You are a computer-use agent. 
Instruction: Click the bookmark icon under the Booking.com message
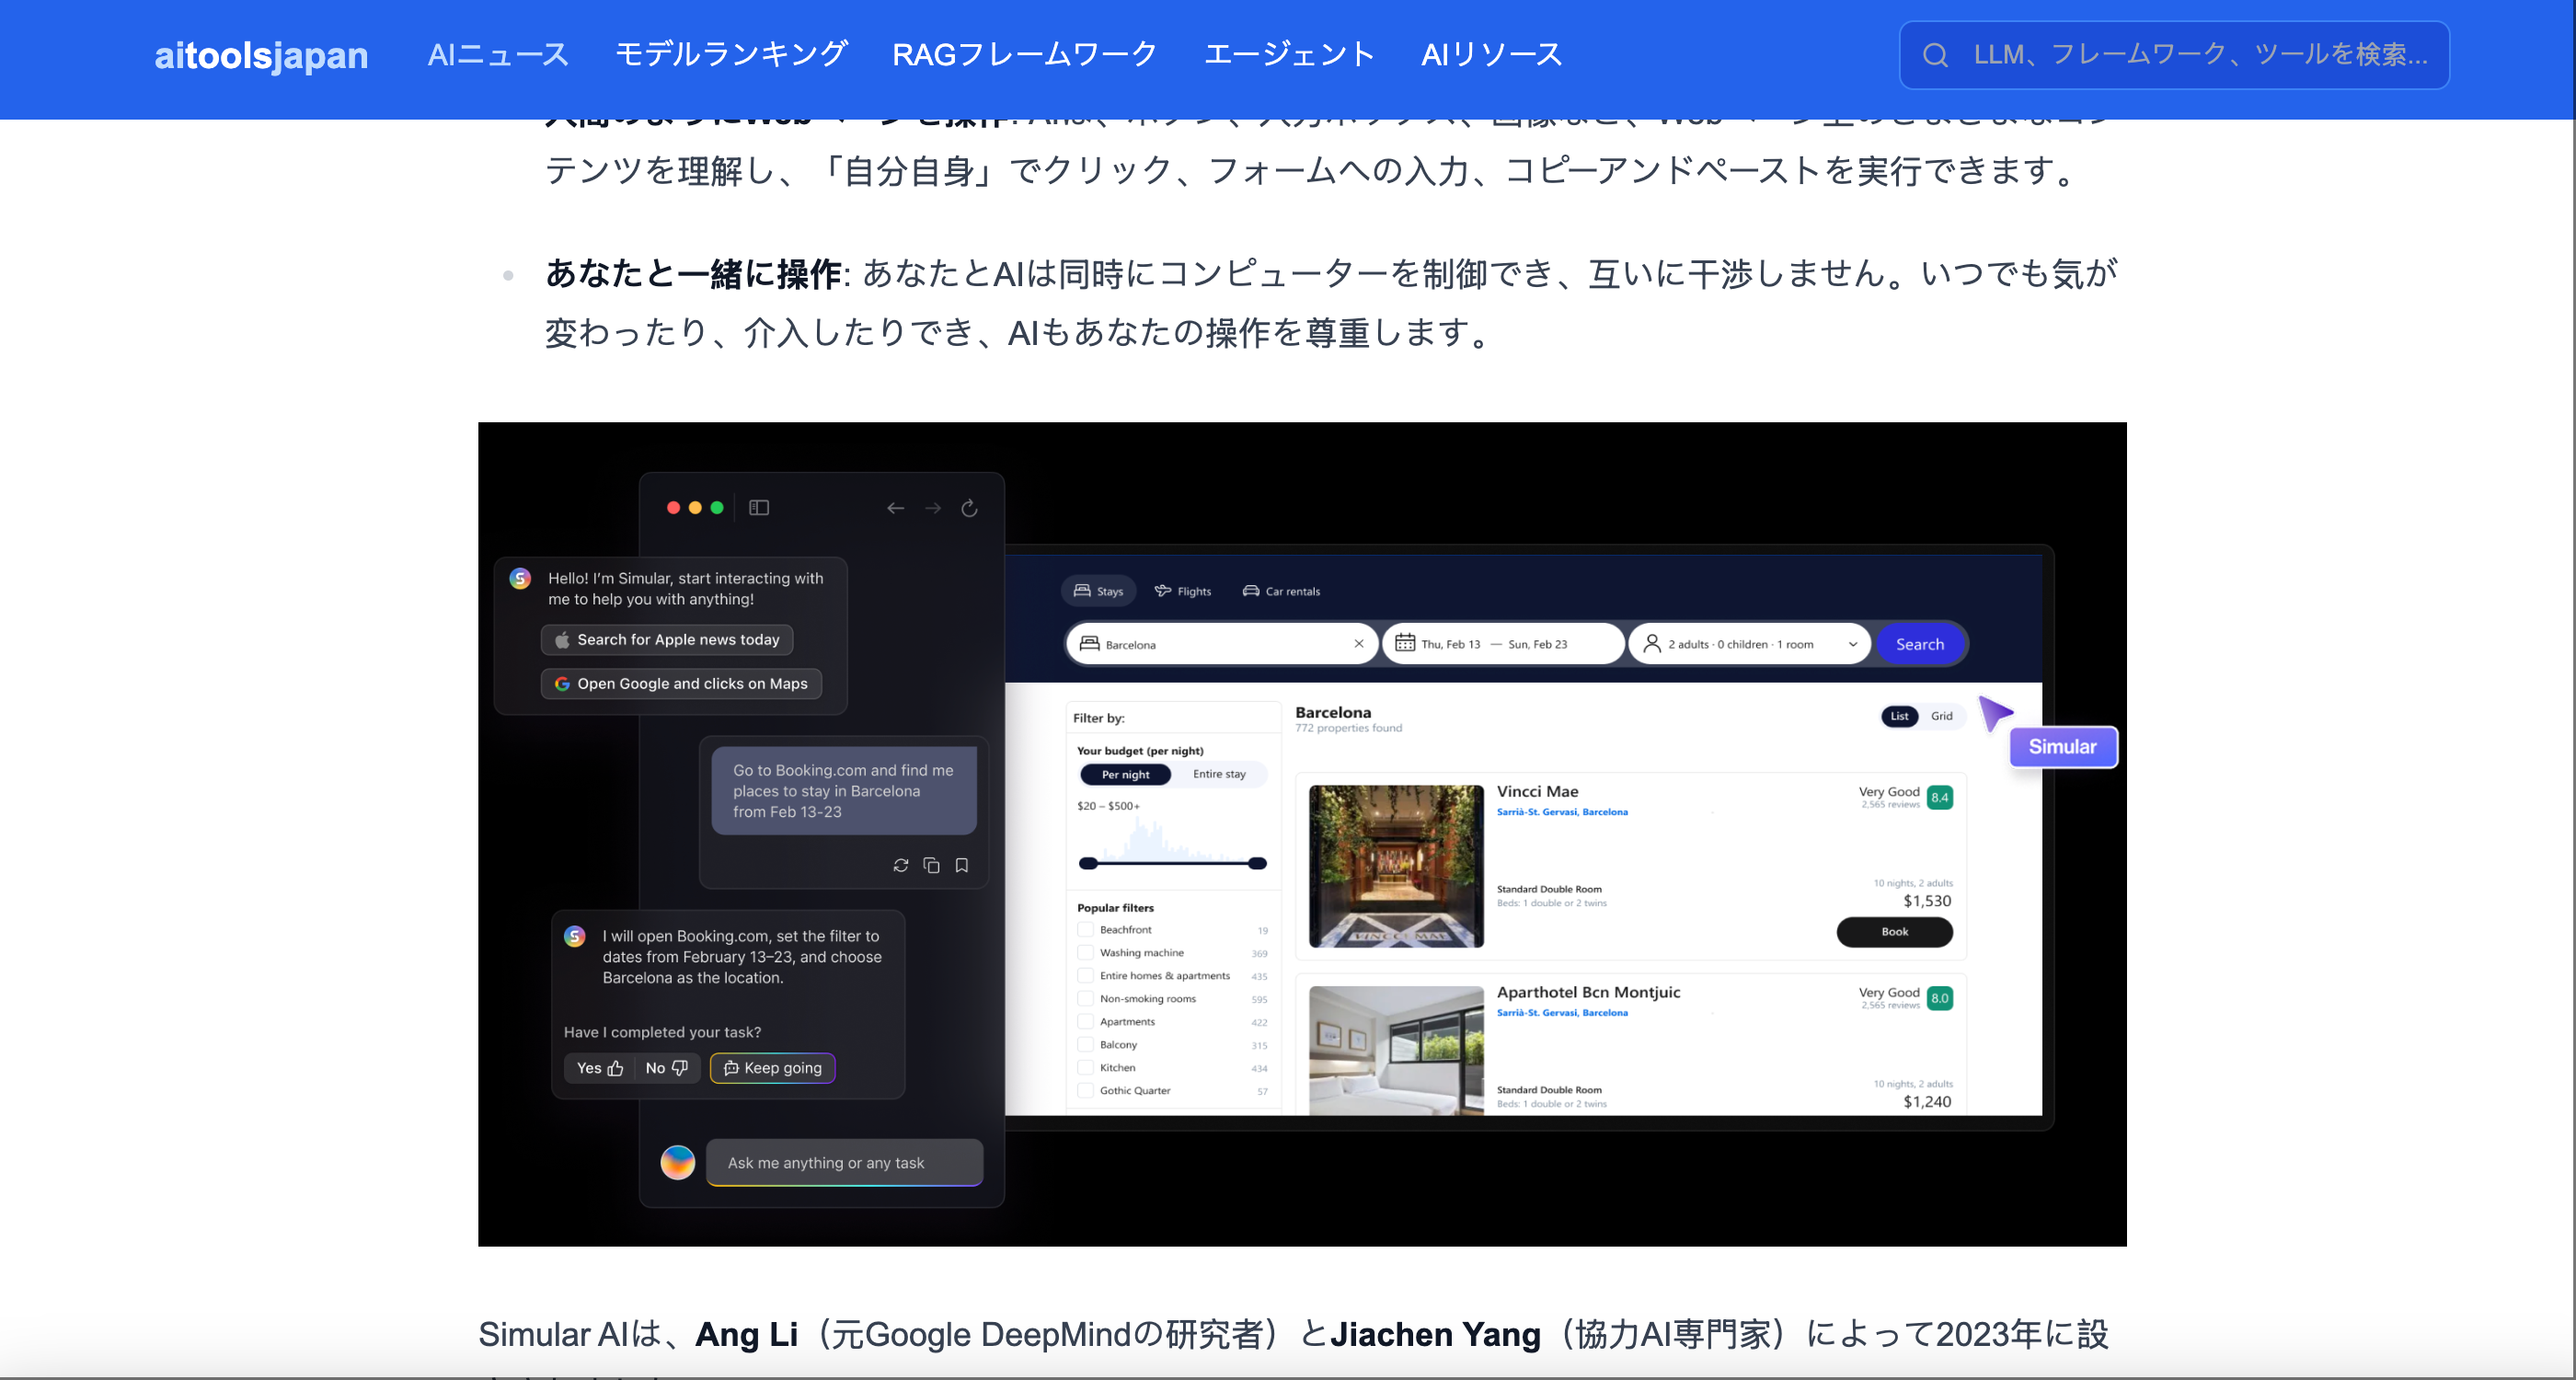pos(962,865)
